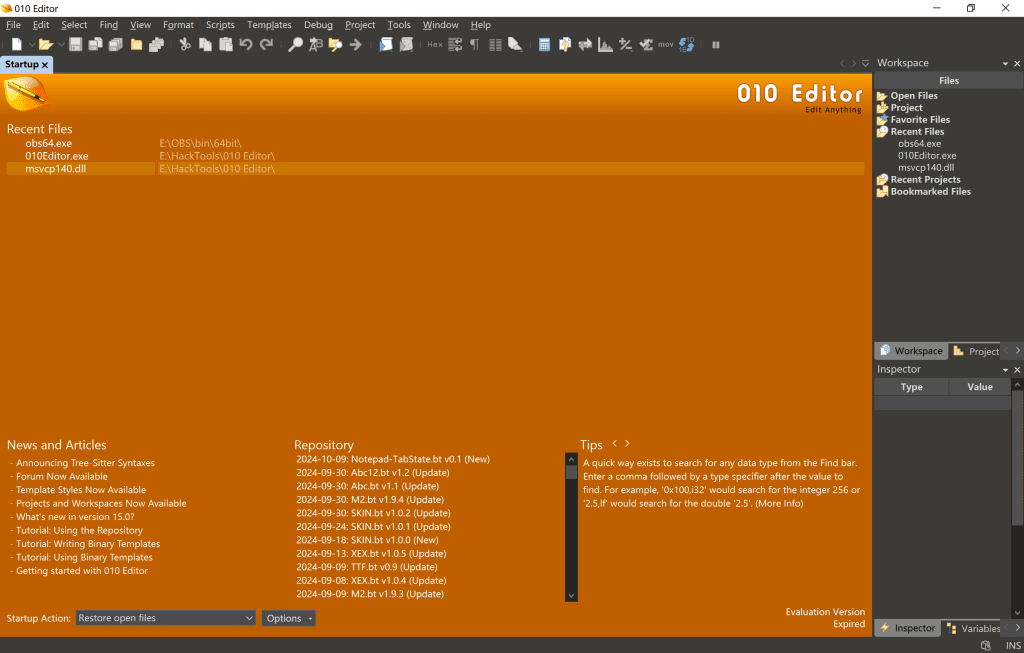Toggle the column view icon
The image size is (1024, 653).
pyautogui.click(x=496, y=44)
